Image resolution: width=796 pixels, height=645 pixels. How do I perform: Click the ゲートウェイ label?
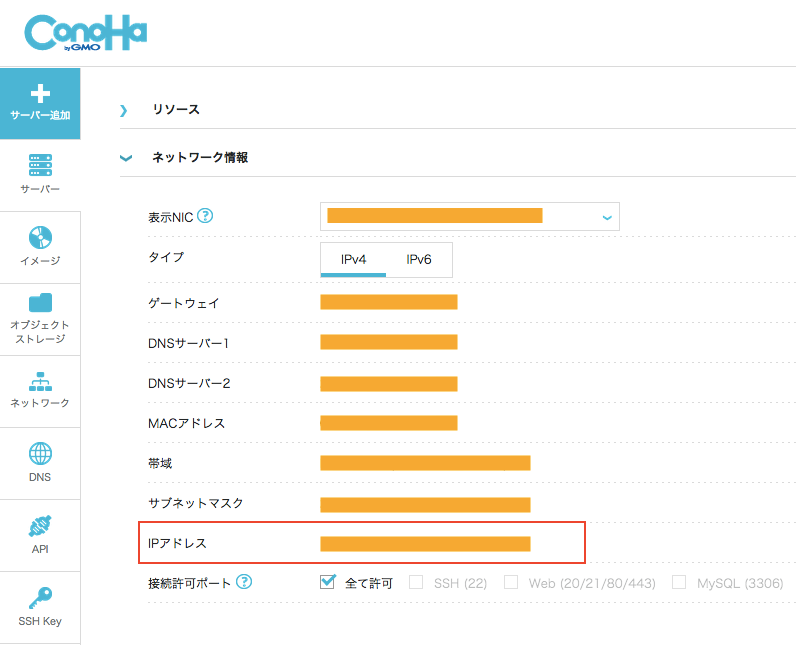(183, 303)
